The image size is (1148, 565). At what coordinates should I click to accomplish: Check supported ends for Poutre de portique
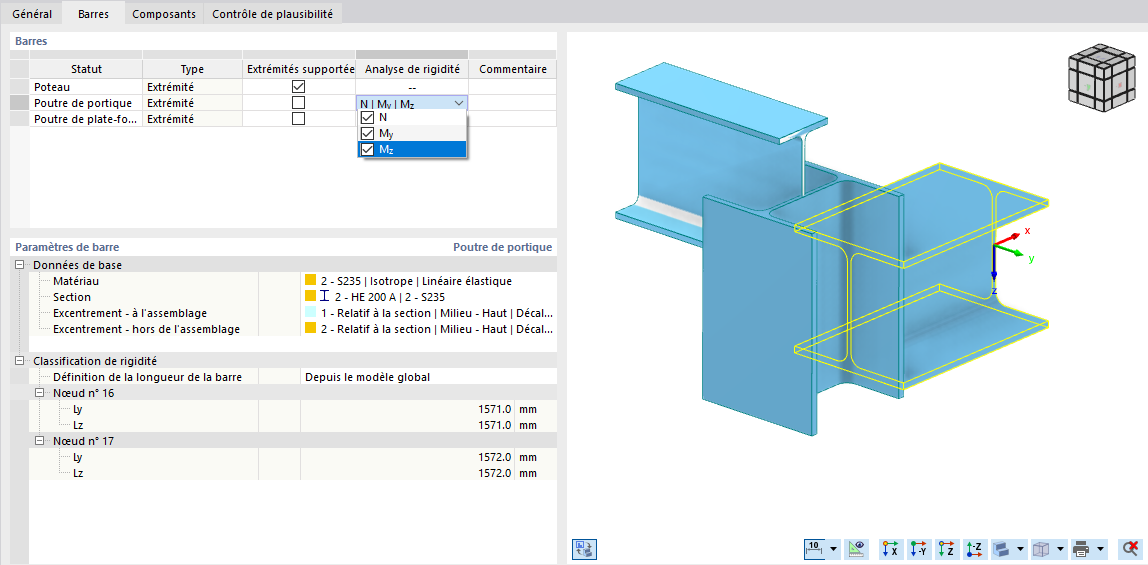pyautogui.click(x=298, y=102)
